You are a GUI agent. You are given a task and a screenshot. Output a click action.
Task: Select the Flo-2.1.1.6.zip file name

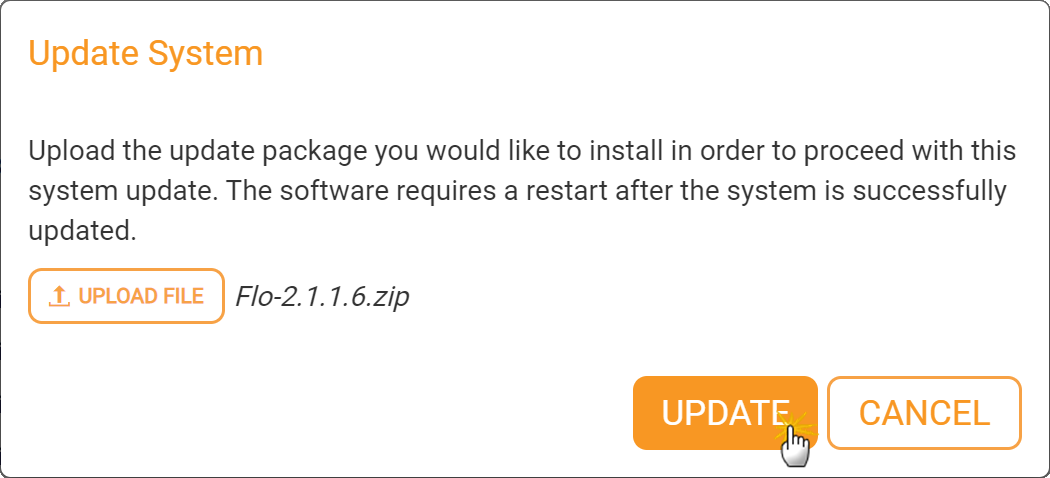322,296
